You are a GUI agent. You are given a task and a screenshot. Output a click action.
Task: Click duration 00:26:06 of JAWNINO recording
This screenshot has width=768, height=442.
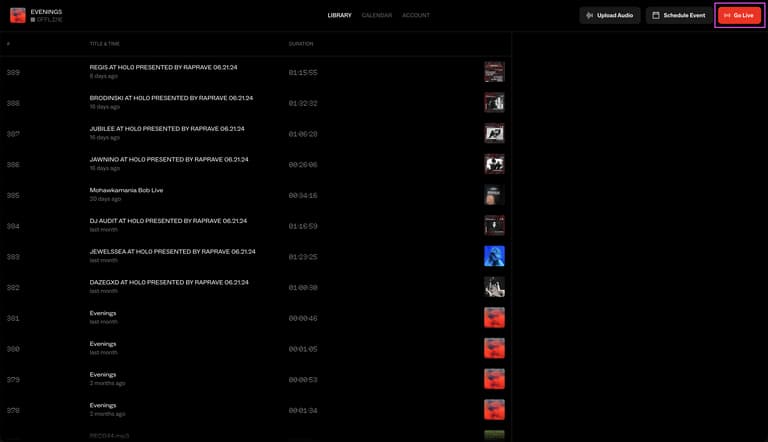pyautogui.click(x=303, y=165)
